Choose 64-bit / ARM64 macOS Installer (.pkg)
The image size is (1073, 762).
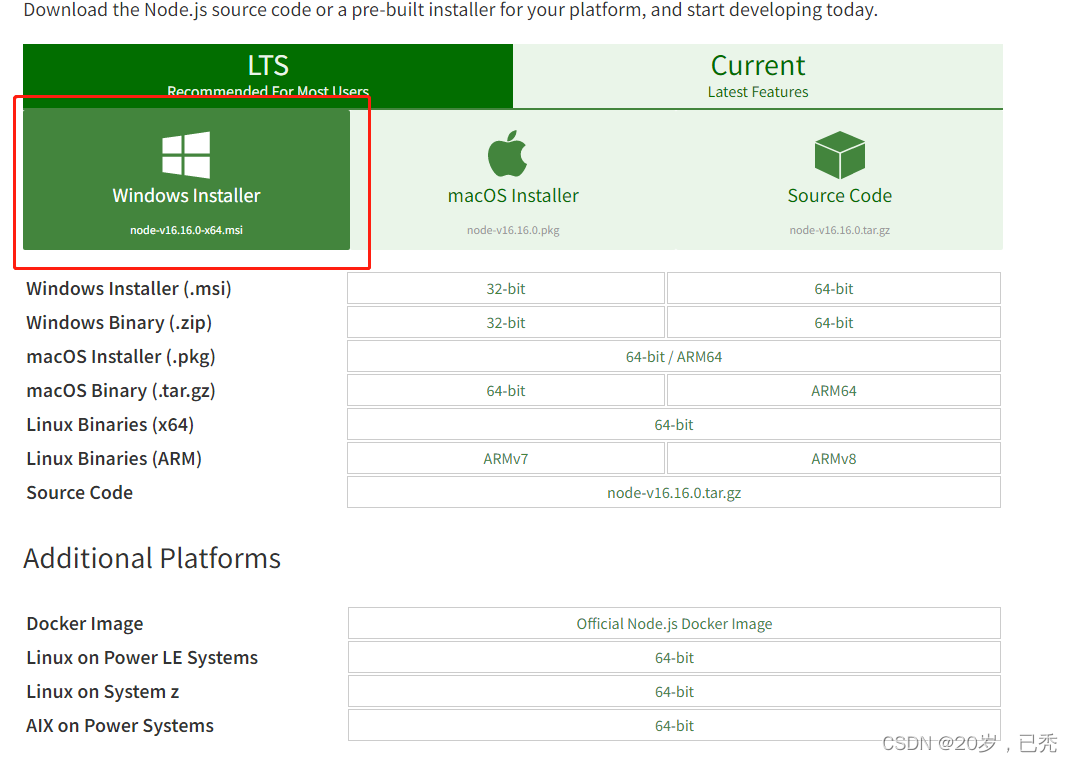[674, 357]
